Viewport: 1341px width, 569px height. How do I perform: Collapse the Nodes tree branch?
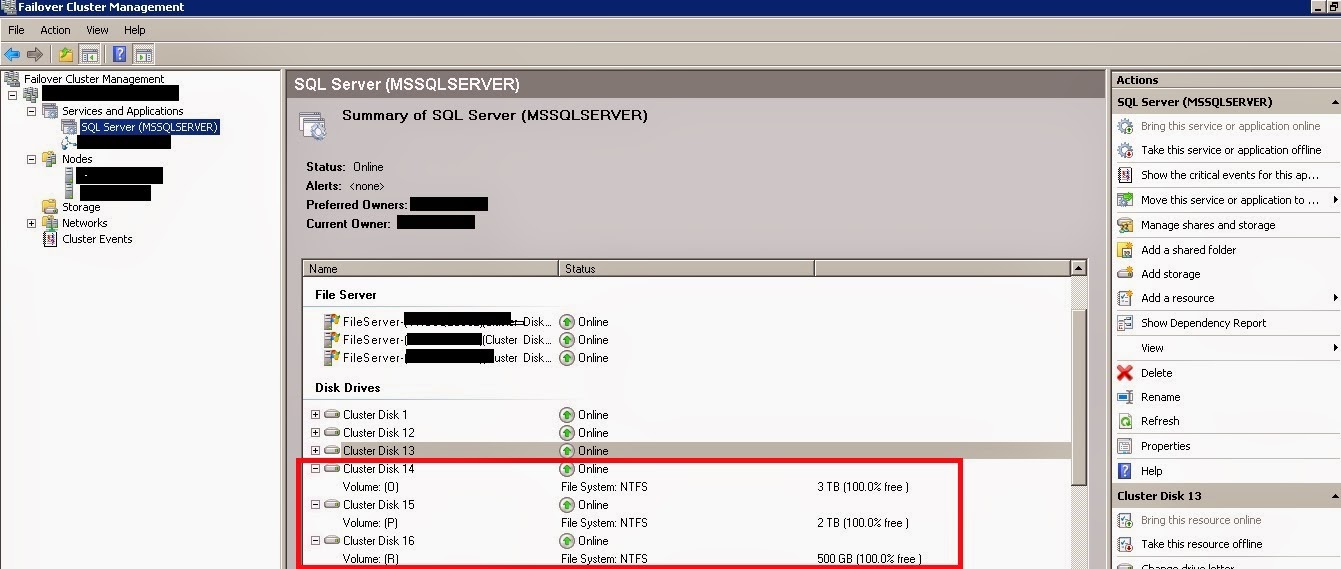coord(31,159)
